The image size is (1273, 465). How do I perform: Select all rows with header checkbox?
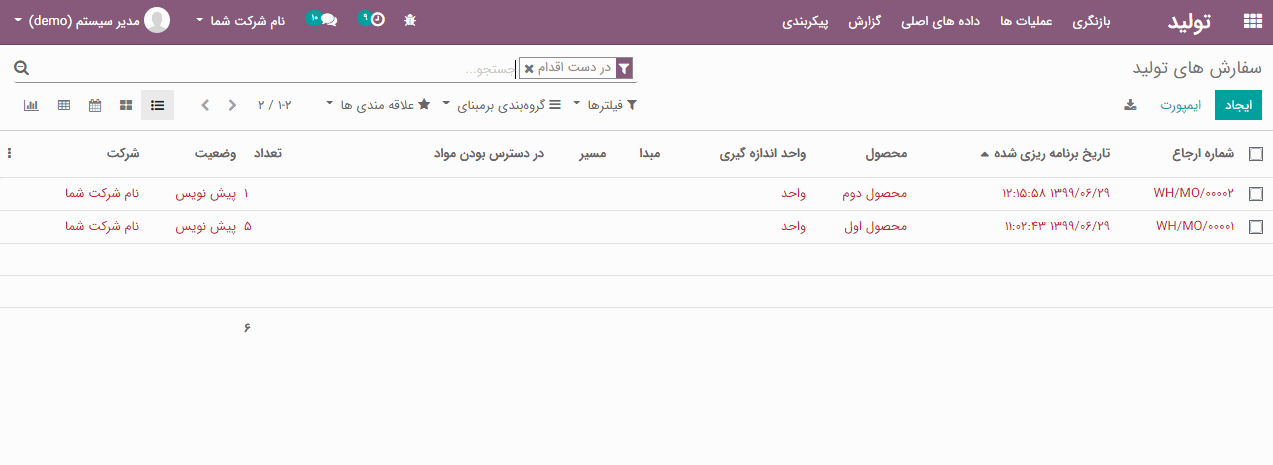pos(1256,154)
